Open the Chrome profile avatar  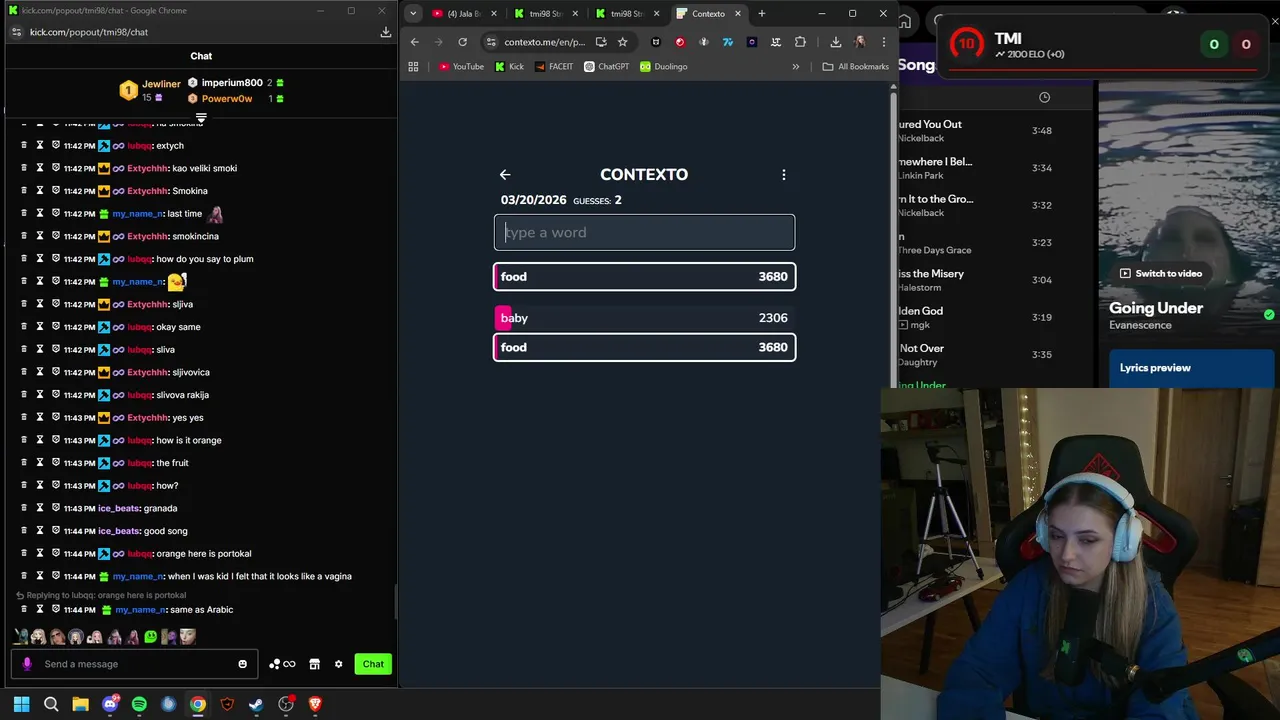860,42
